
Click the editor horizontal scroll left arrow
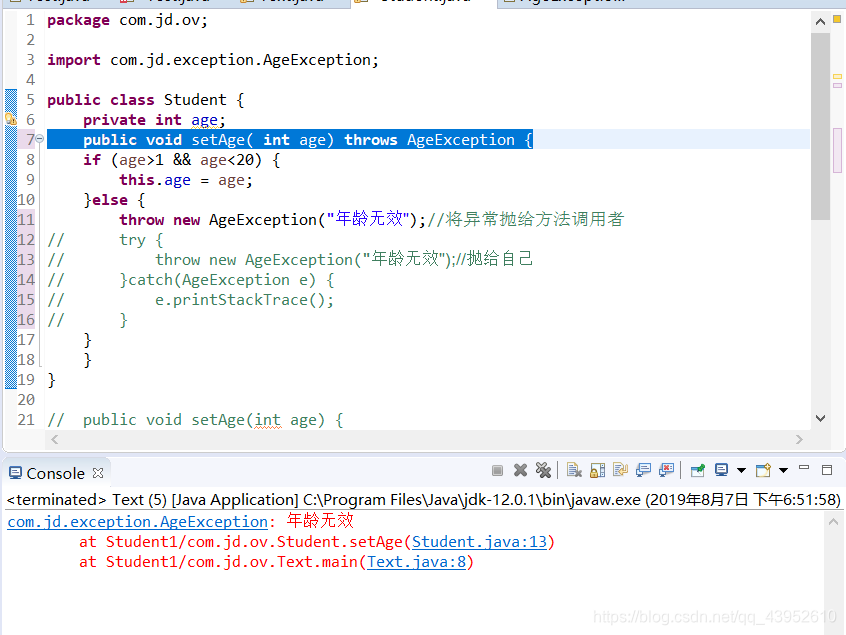(54, 440)
